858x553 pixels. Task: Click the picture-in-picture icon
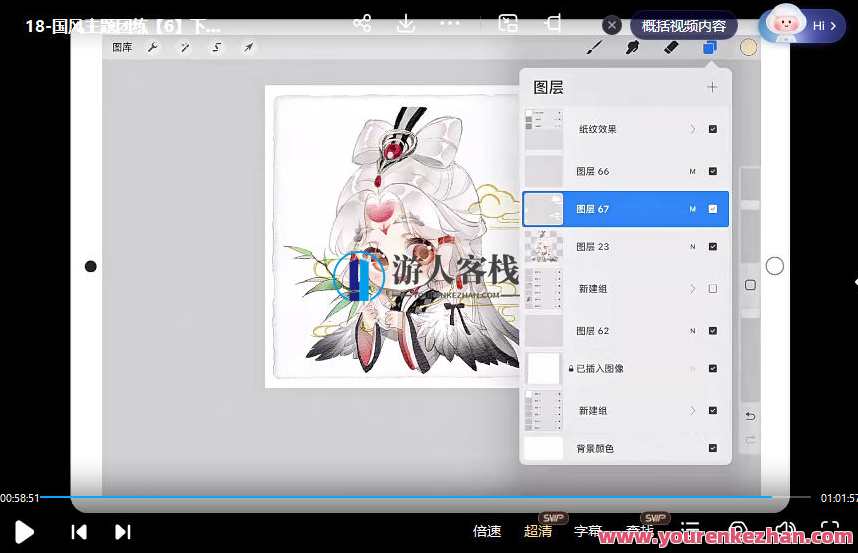(508, 23)
